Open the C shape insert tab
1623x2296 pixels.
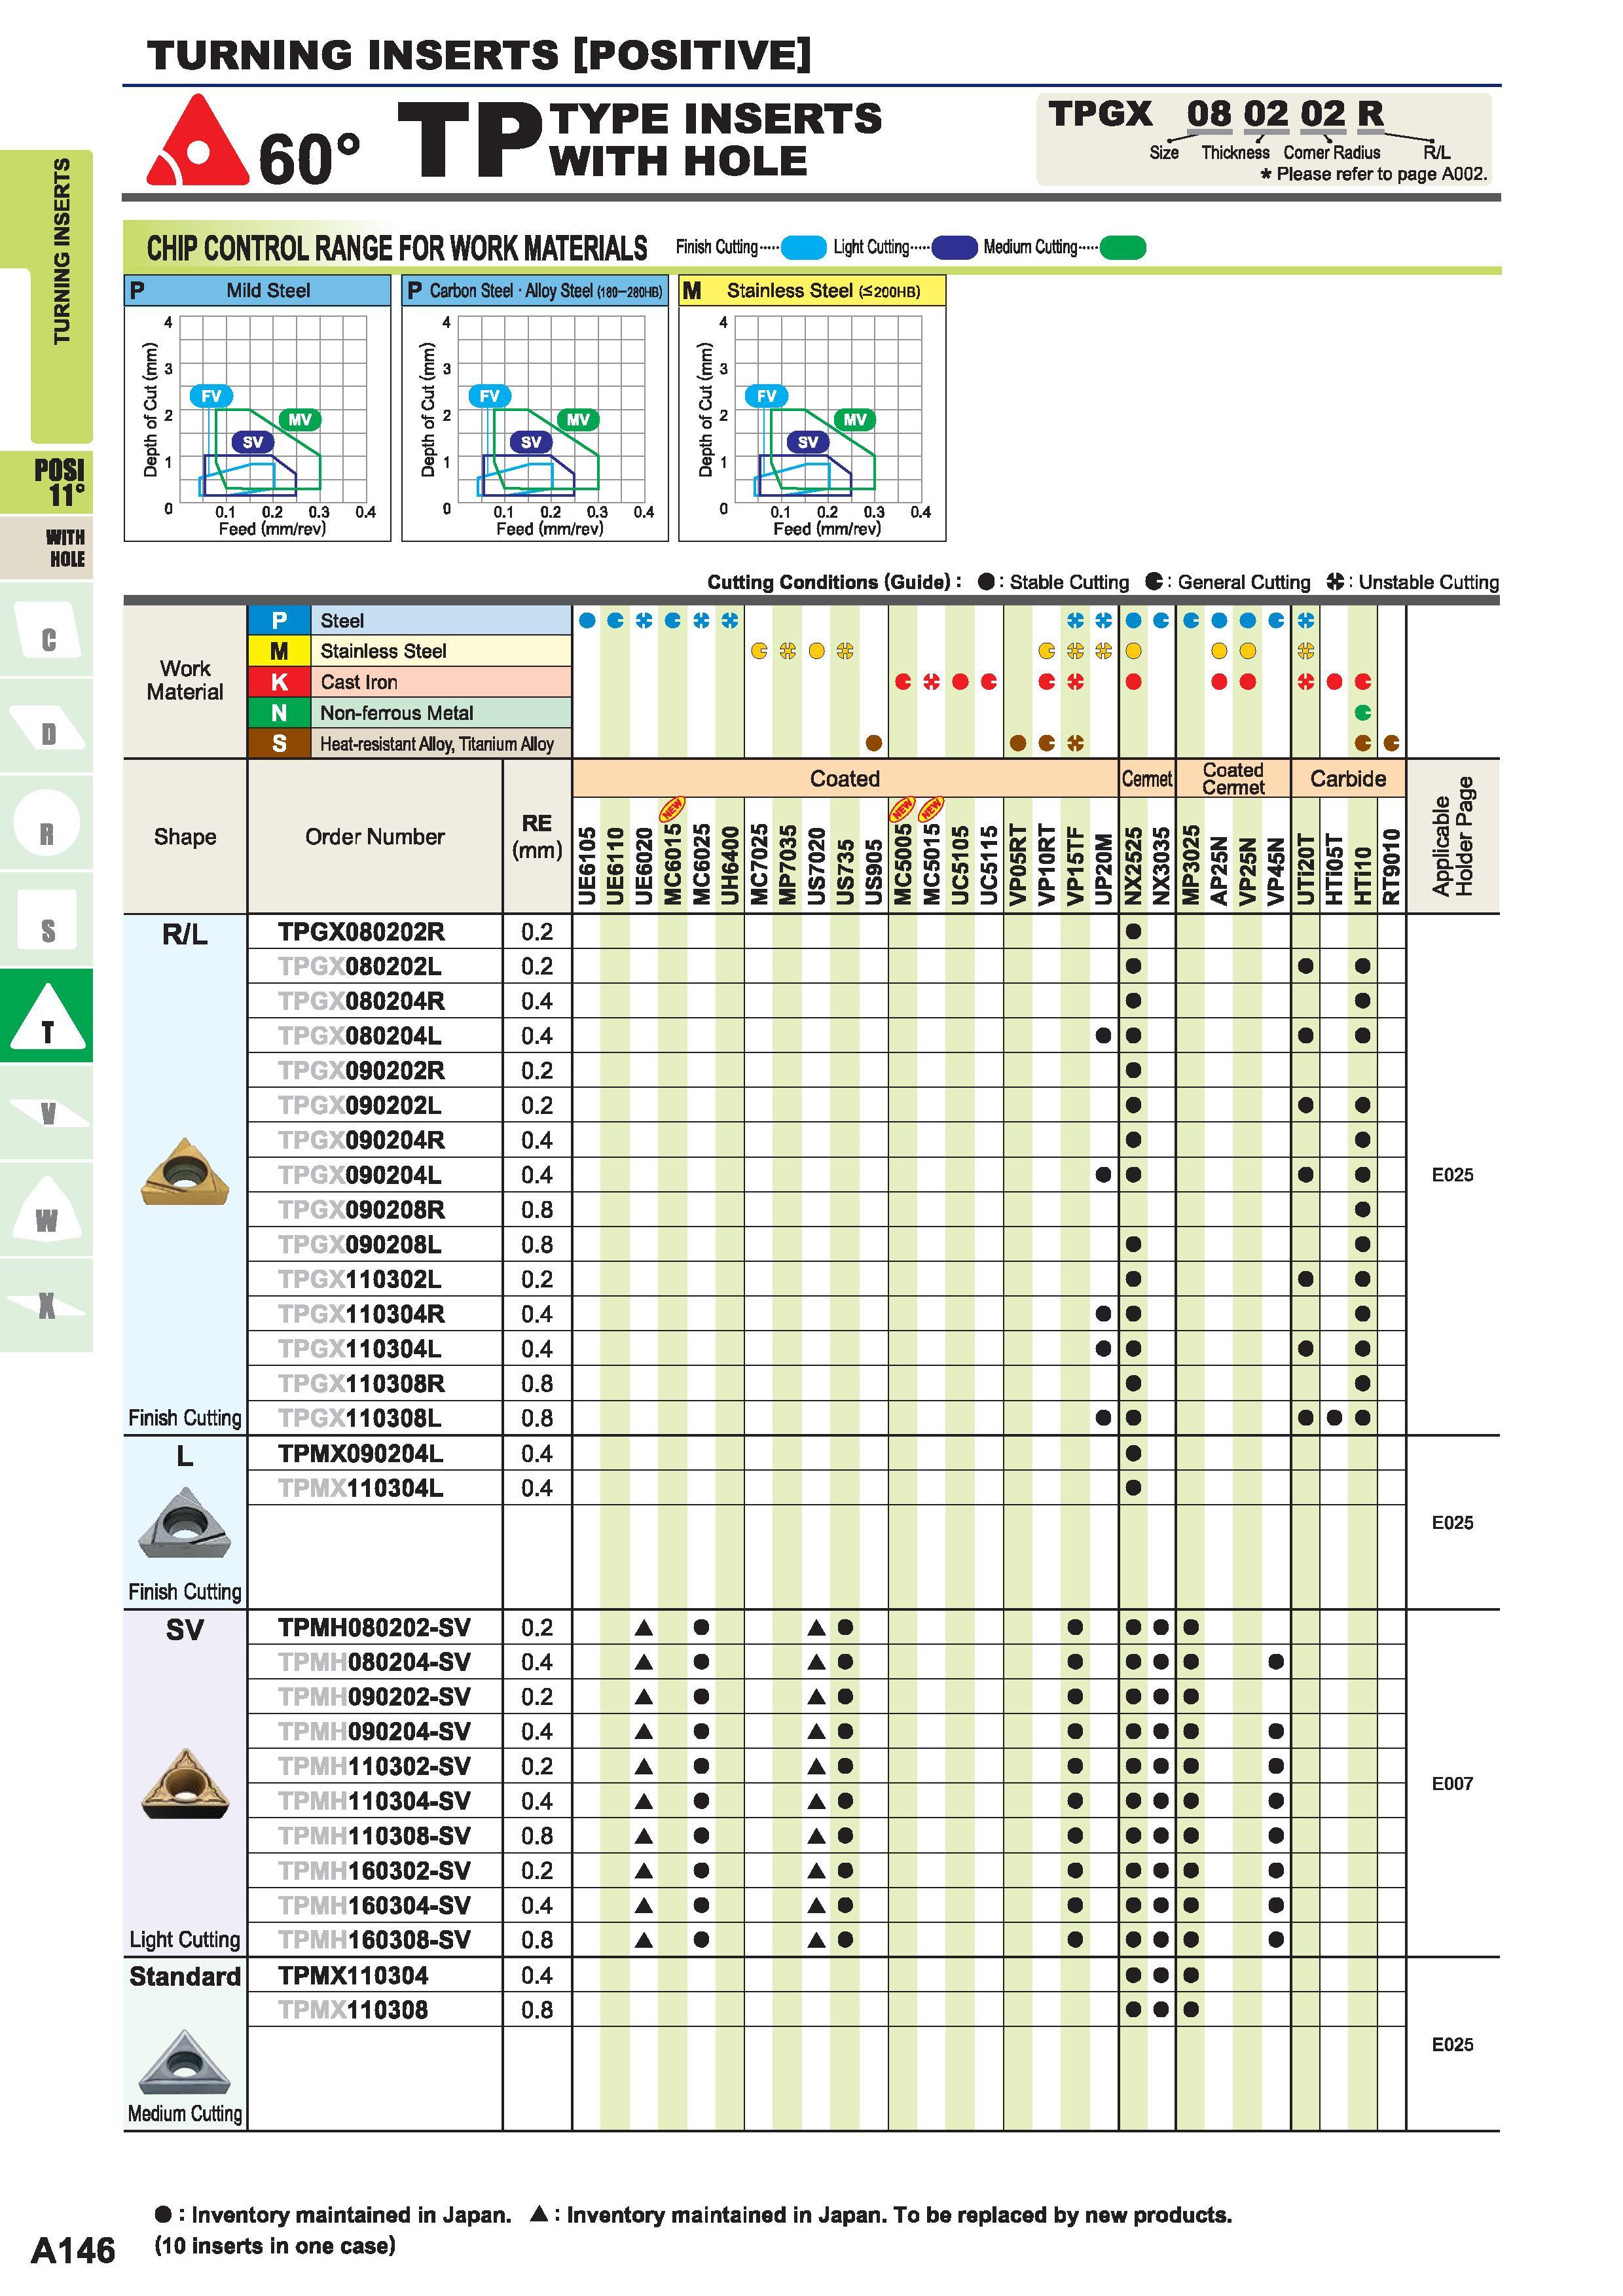click(x=46, y=630)
